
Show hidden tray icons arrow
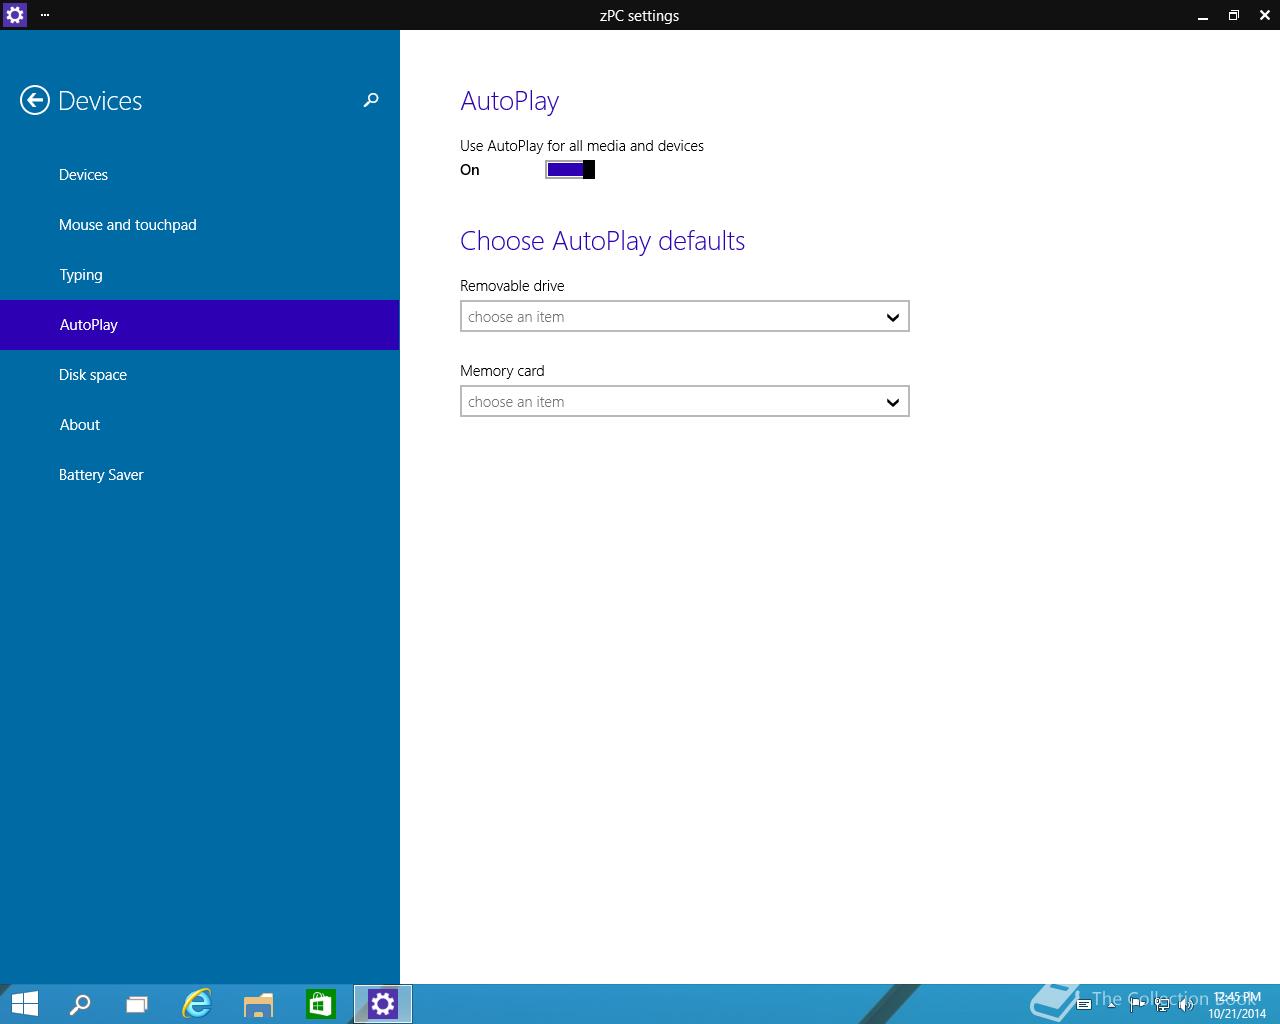click(1113, 1005)
